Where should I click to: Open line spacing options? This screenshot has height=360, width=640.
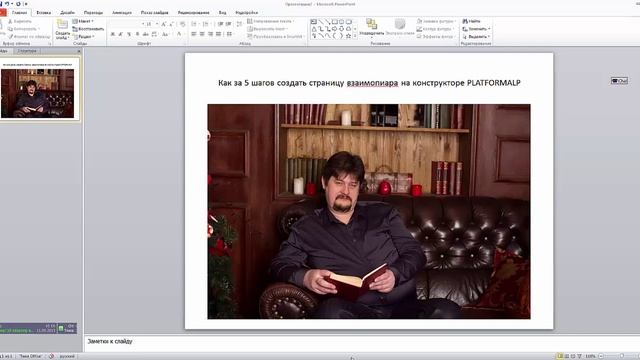click(239, 24)
